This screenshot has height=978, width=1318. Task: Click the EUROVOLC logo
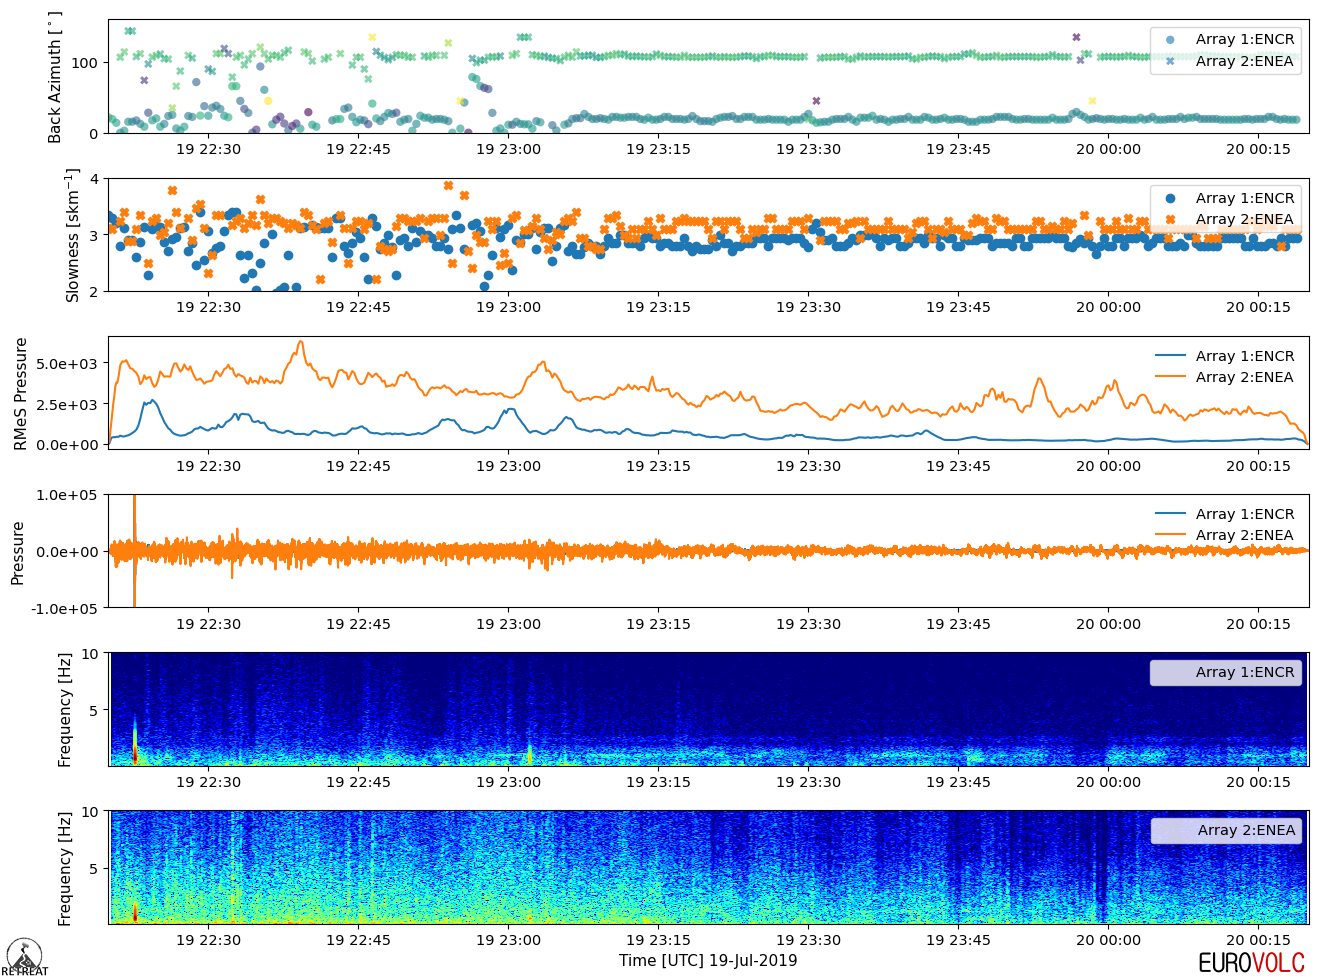pos(1251,963)
